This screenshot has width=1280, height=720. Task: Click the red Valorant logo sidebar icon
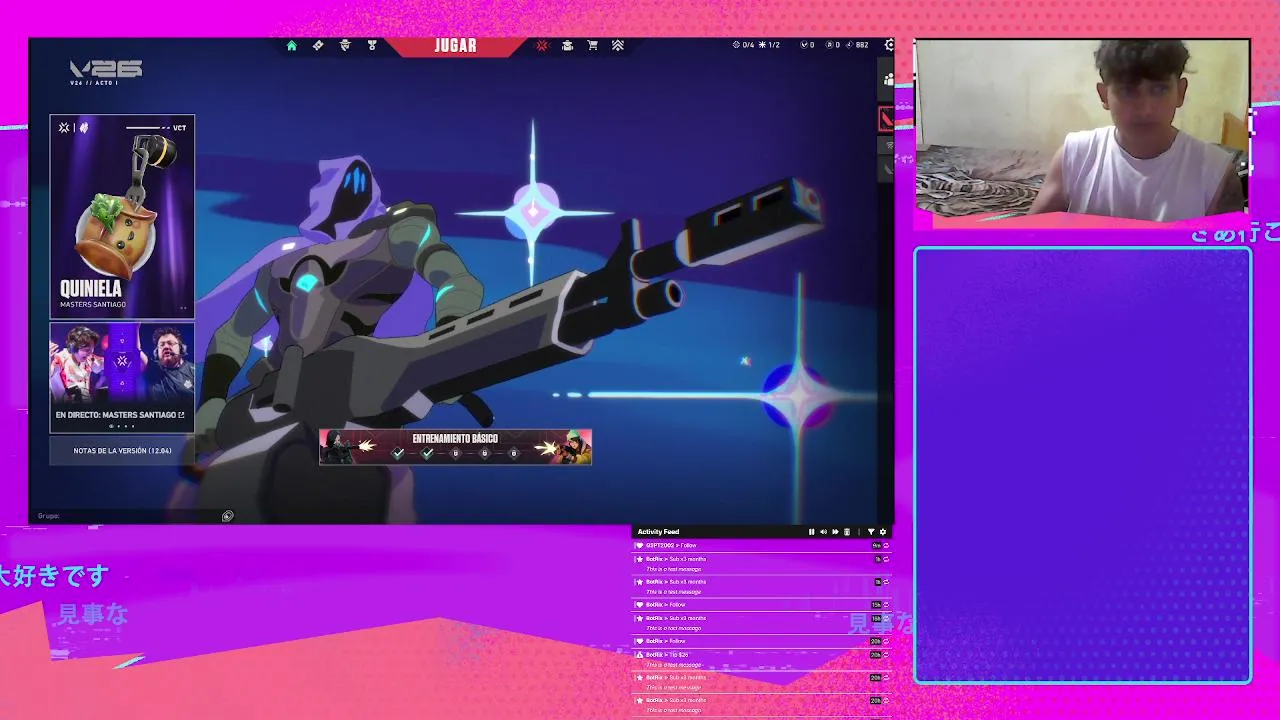[x=886, y=119]
